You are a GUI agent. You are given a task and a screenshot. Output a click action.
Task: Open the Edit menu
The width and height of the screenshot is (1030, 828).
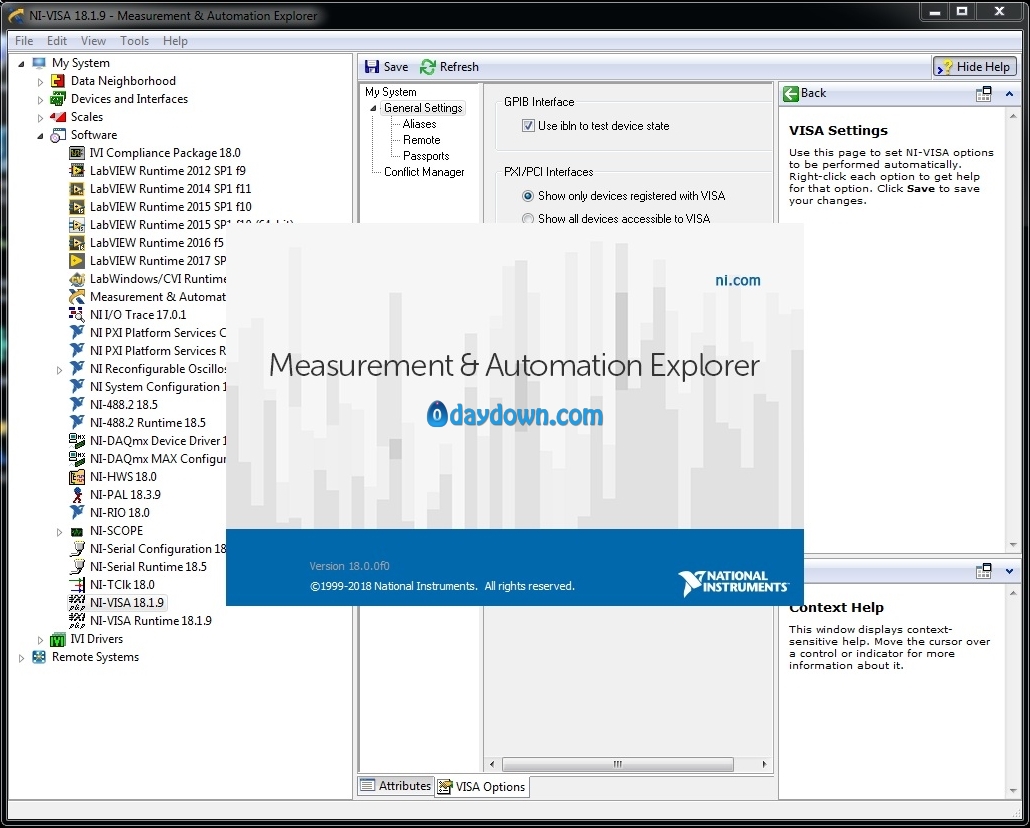pos(56,41)
